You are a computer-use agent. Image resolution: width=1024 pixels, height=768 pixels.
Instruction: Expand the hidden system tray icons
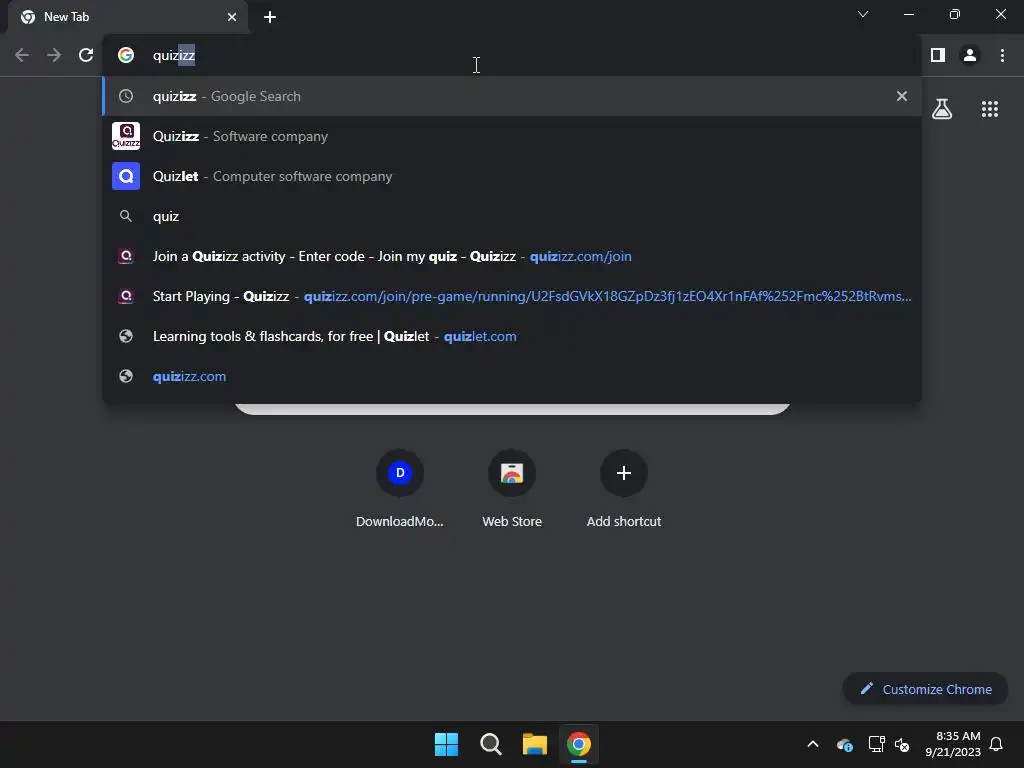point(813,744)
